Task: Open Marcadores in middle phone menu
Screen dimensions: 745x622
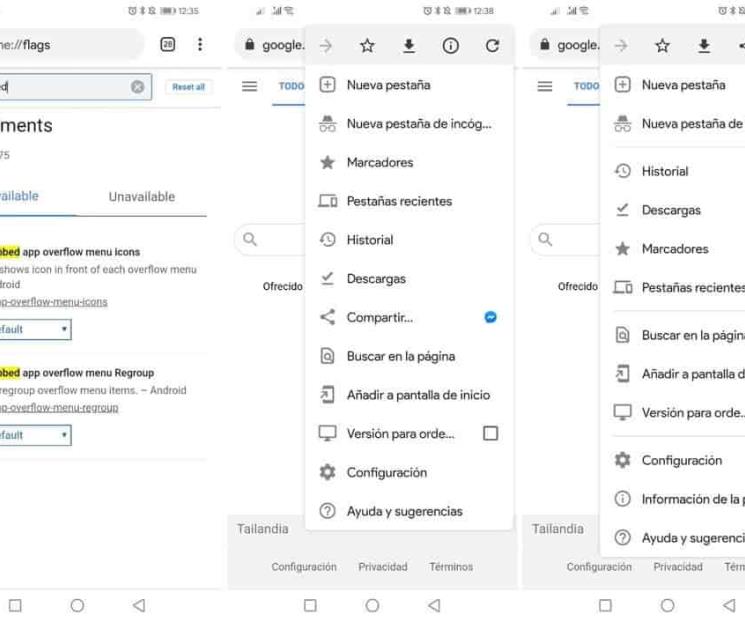Action: pyautogui.click(x=409, y=163)
